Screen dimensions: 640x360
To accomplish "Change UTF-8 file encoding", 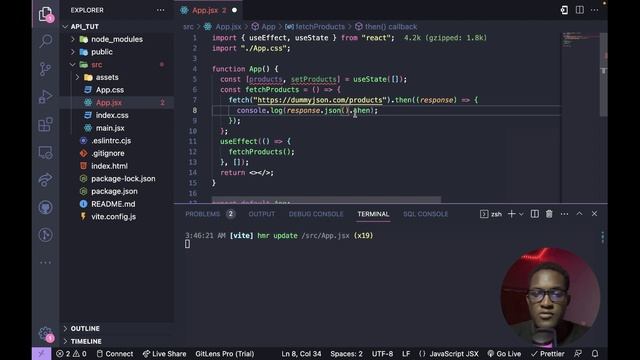I will click(382, 353).
